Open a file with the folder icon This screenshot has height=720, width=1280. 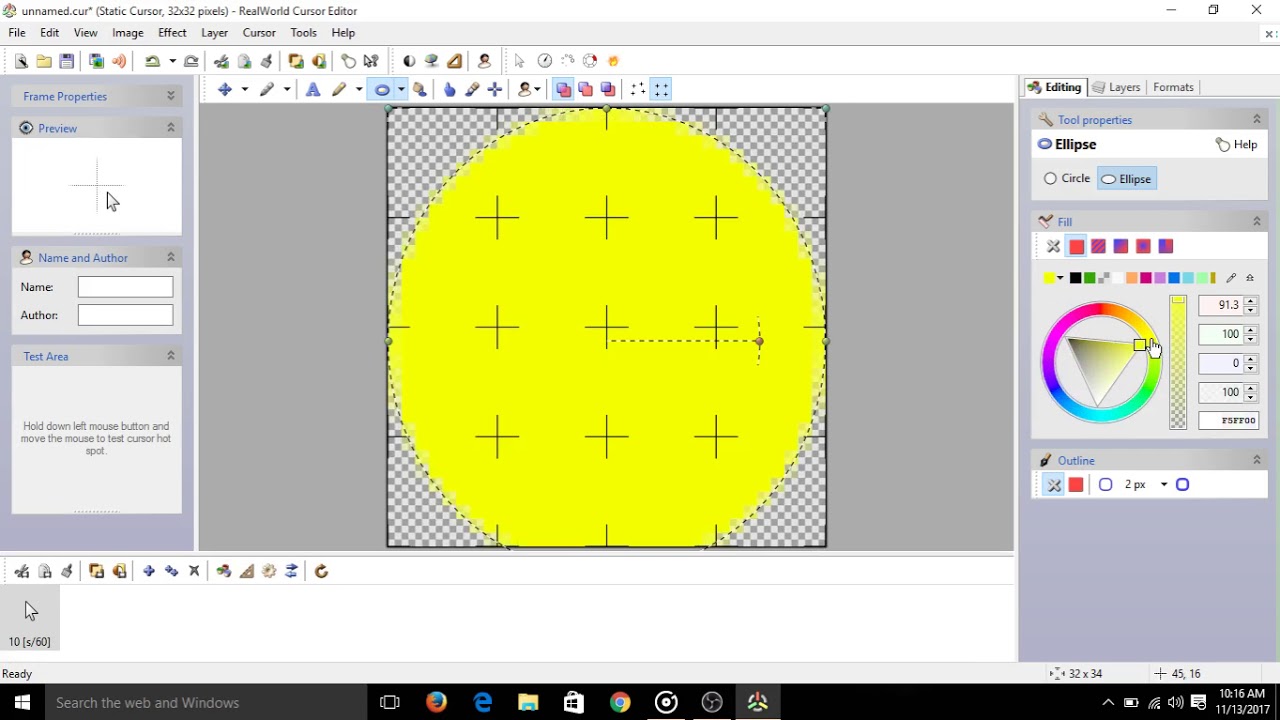[44, 61]
